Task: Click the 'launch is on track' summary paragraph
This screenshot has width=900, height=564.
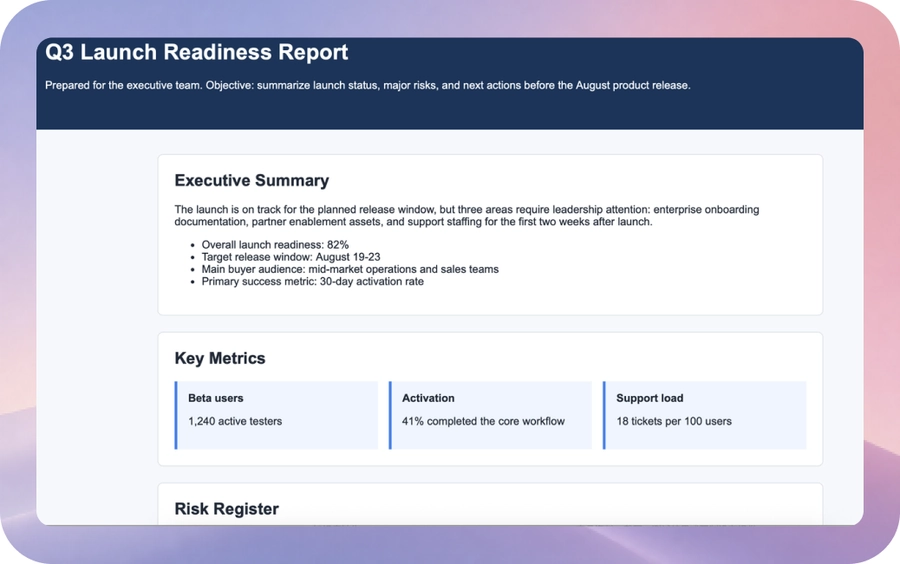Action: coord(467,216)
